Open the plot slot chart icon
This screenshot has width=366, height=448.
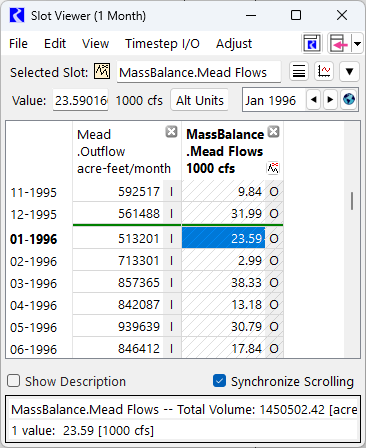point(324,71)
